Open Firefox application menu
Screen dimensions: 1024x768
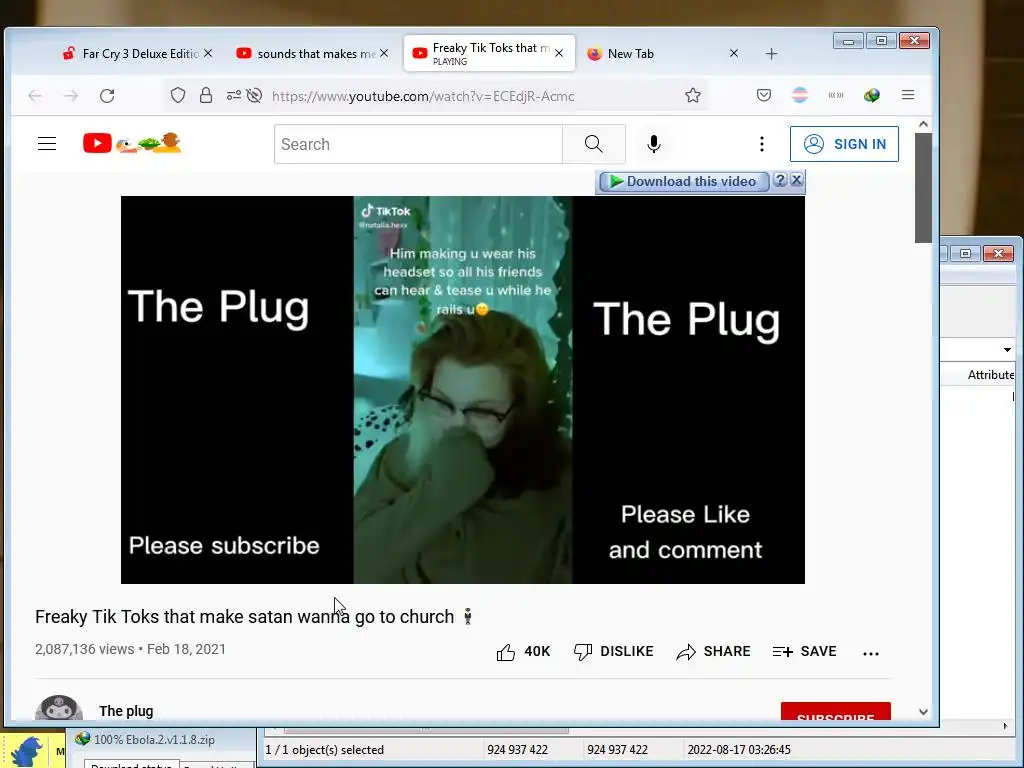(908, 95)
